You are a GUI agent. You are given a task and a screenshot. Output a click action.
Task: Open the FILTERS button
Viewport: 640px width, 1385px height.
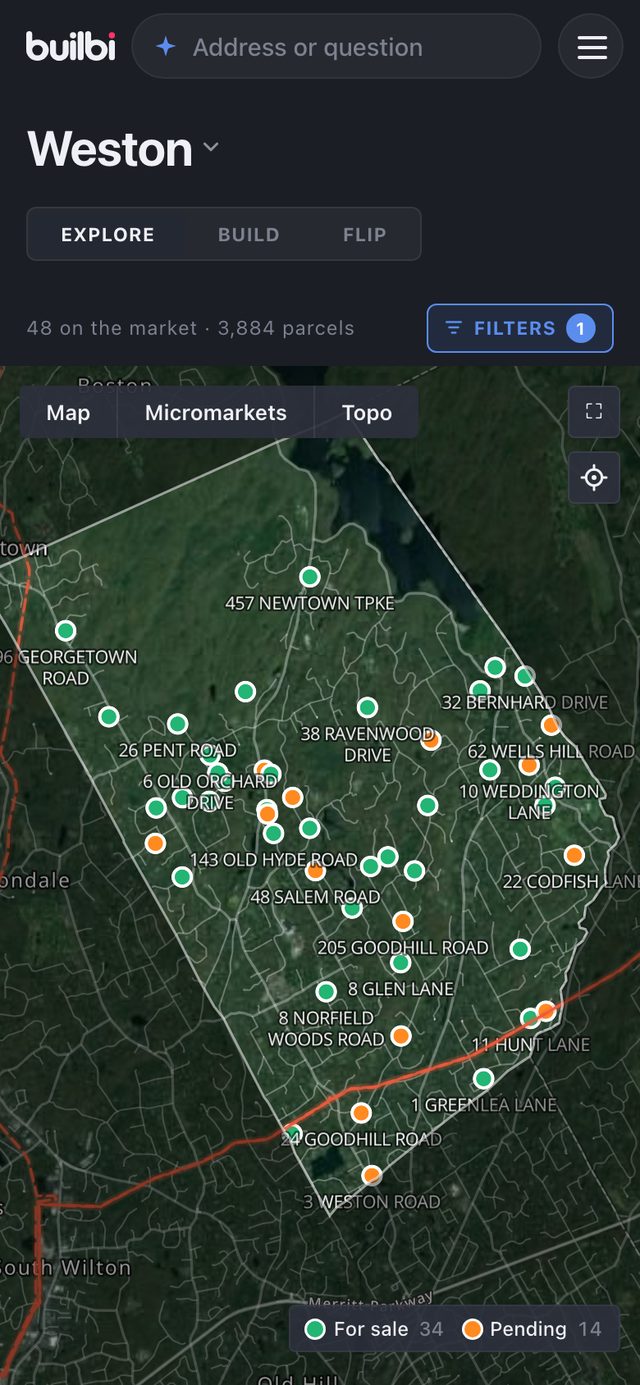coord(520,328)
